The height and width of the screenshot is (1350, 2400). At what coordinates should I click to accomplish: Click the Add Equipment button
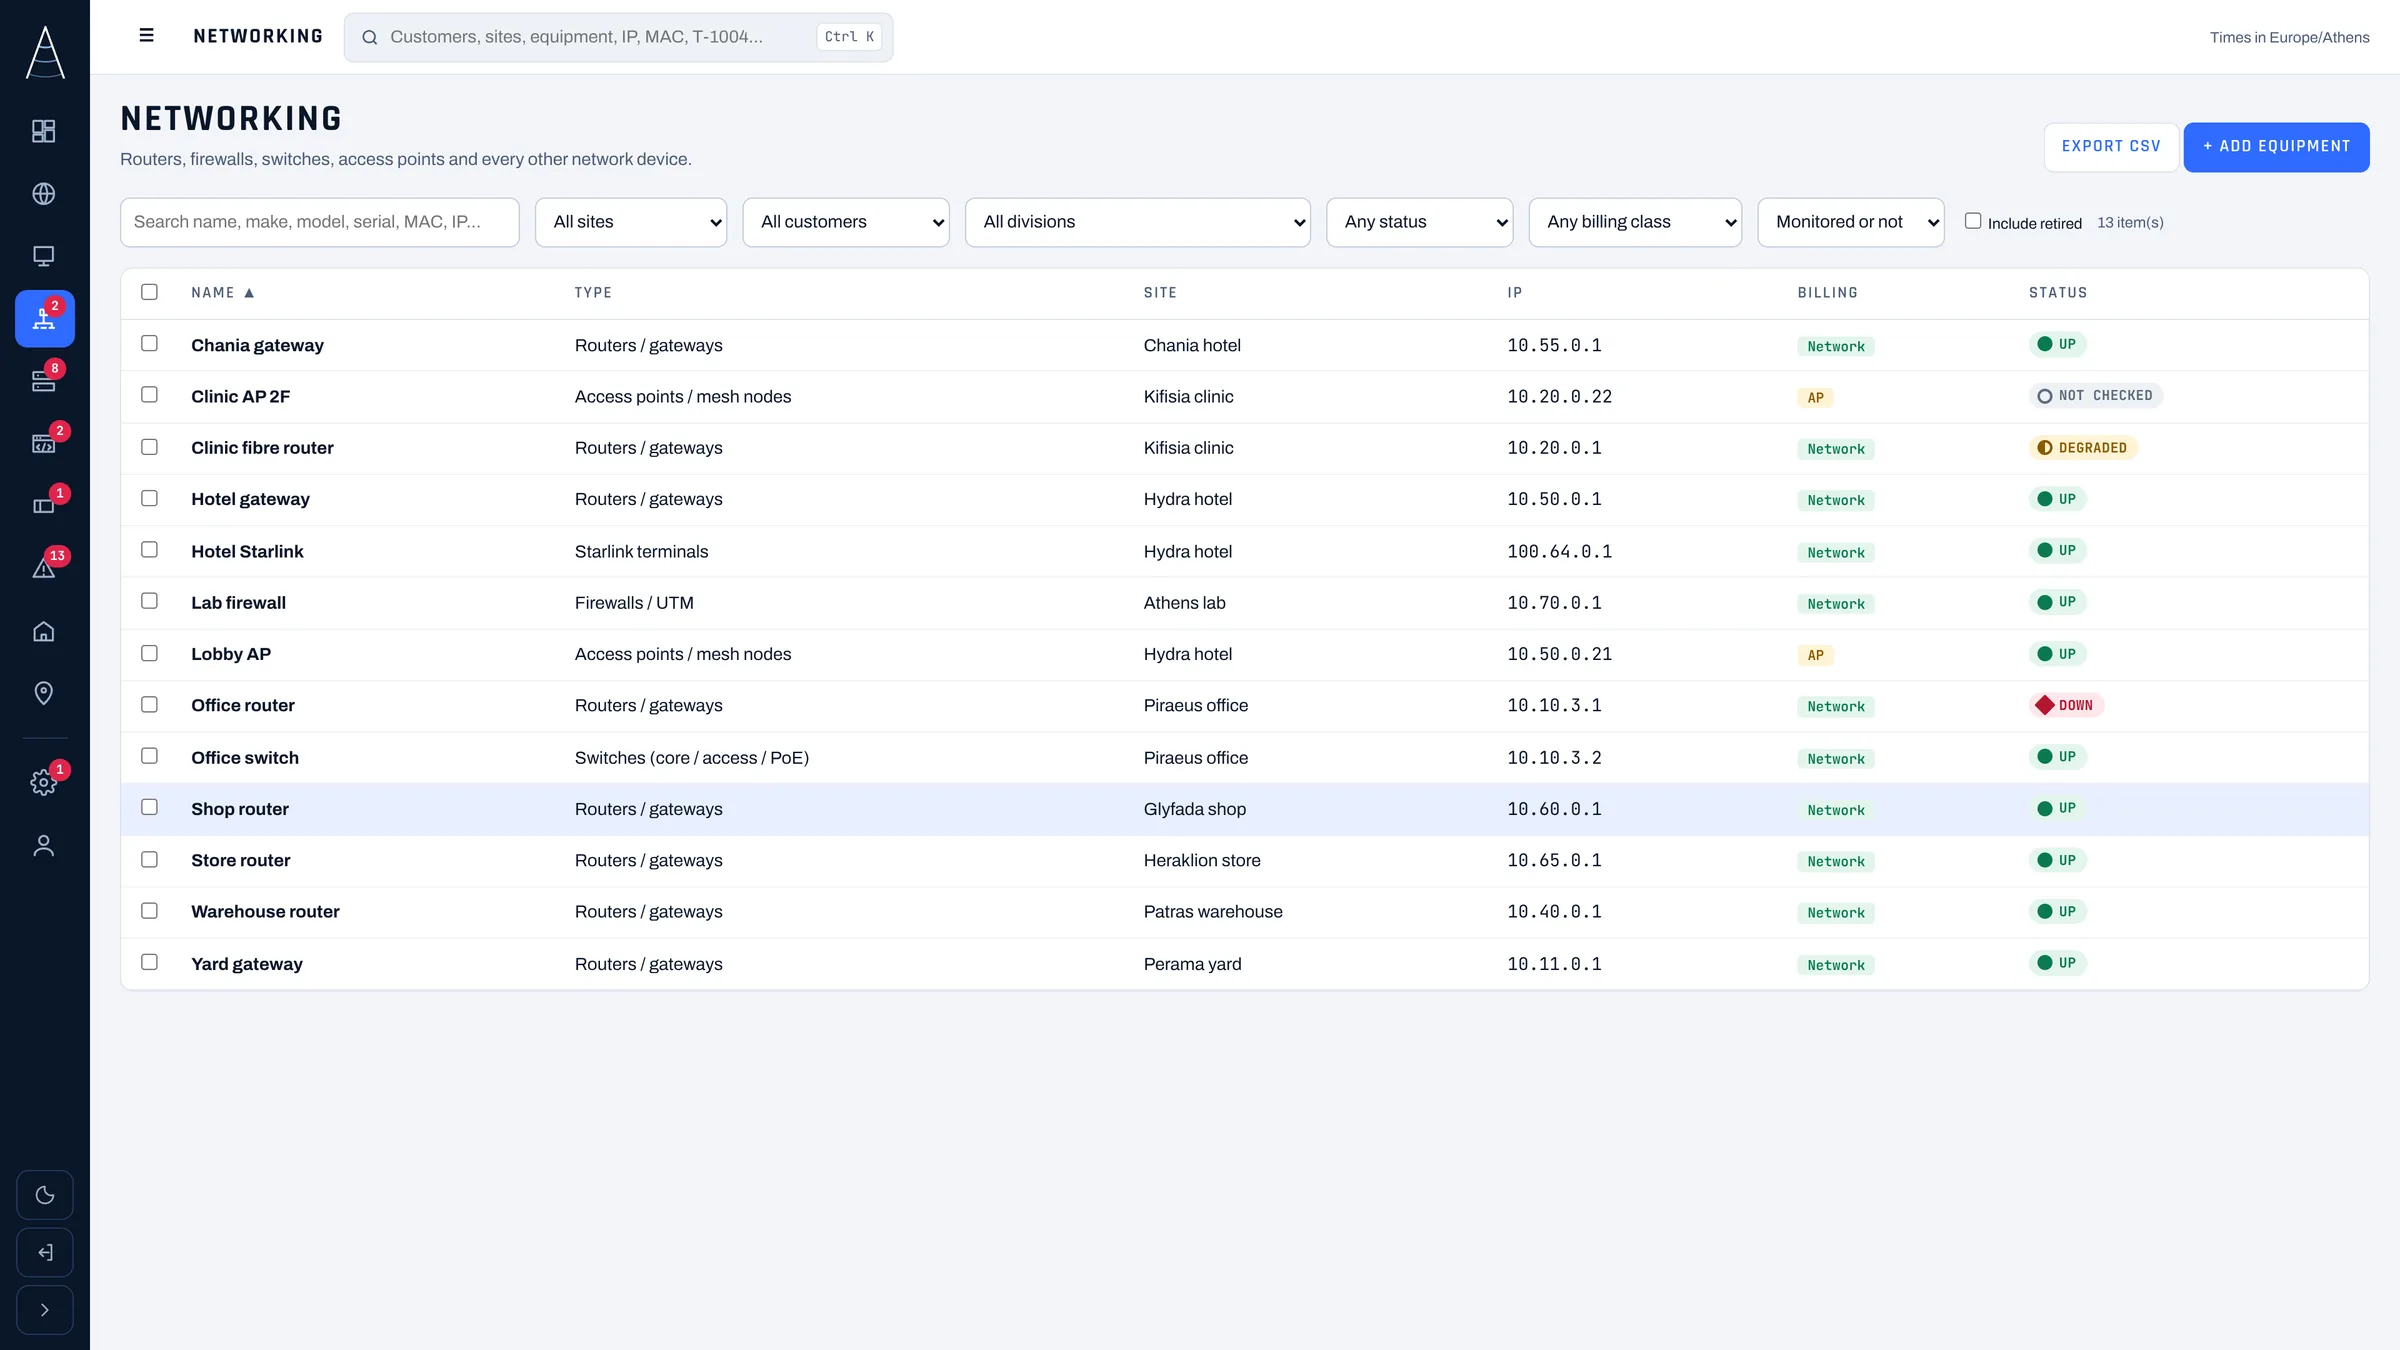coord(2276,147)
